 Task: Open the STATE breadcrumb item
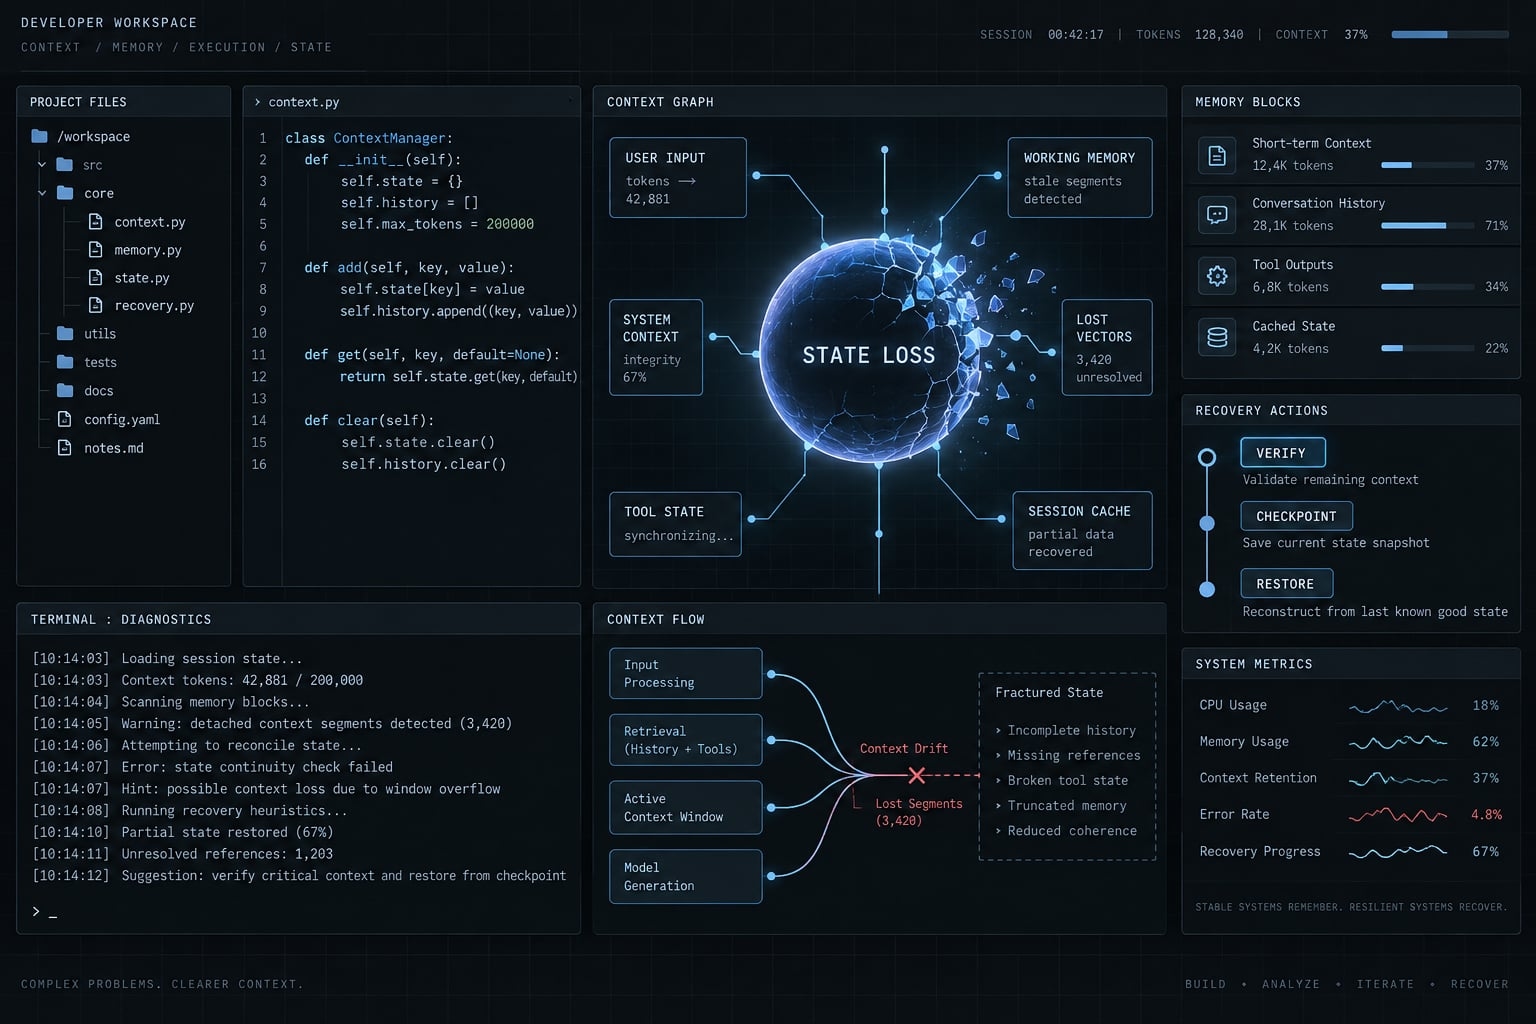[x=311, y=47]
